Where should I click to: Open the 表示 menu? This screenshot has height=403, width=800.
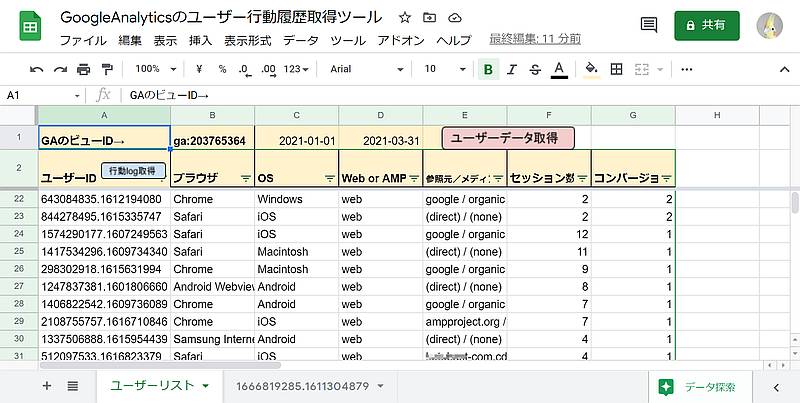[165, 40]
